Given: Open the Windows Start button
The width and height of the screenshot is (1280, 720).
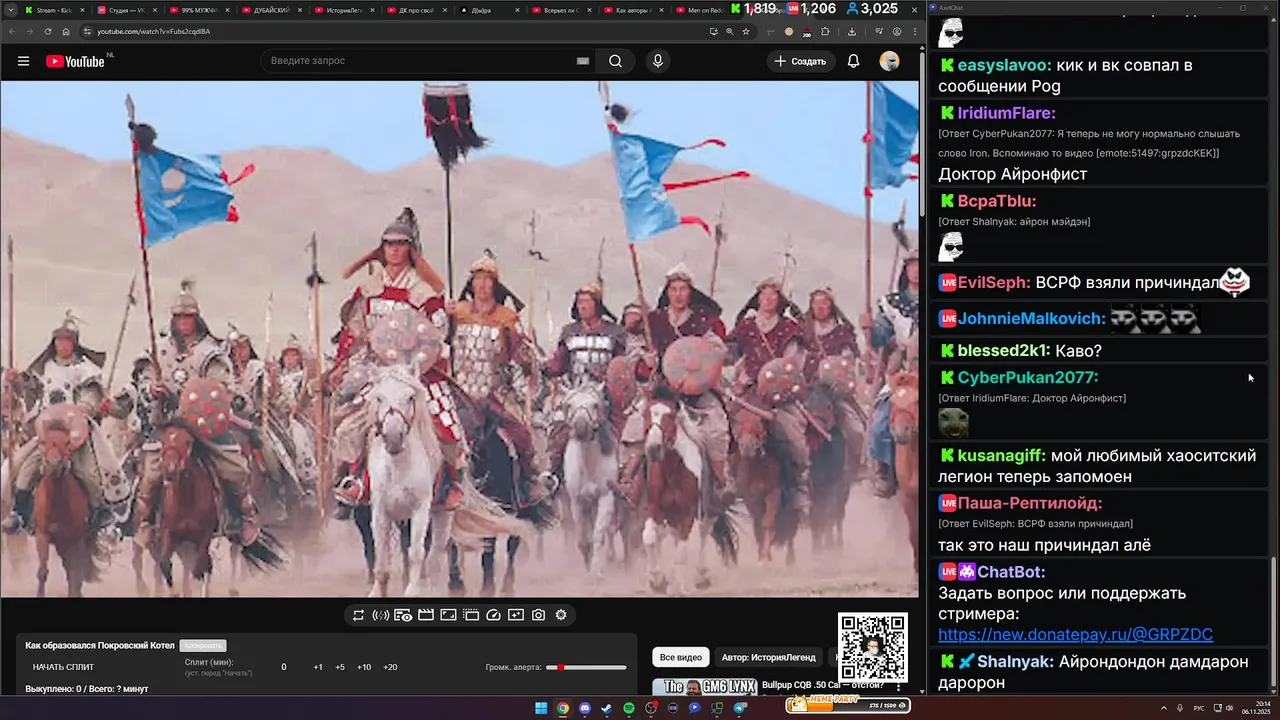Looking at the screenshot, I should [541, 708].
